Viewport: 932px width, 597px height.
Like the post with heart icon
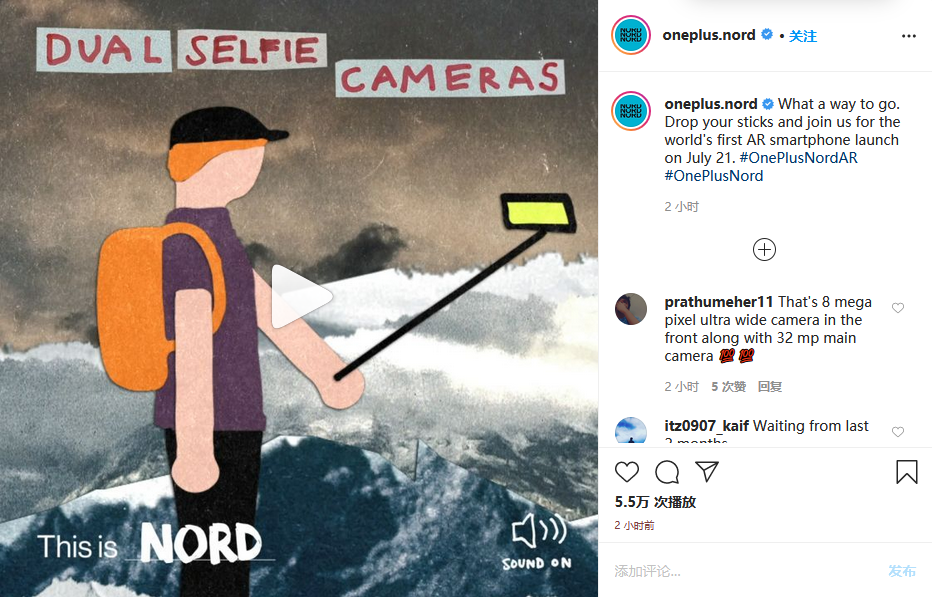click(626, 472)
